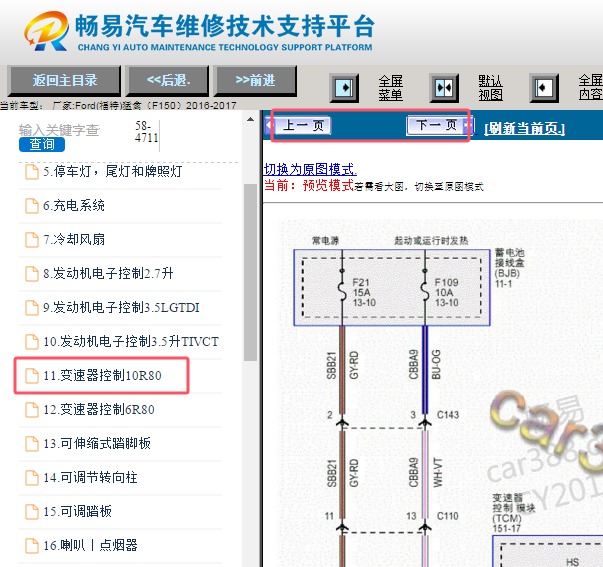603x567 pixels.
Task: Go to next page with 下一页
Action: (440, 125)
